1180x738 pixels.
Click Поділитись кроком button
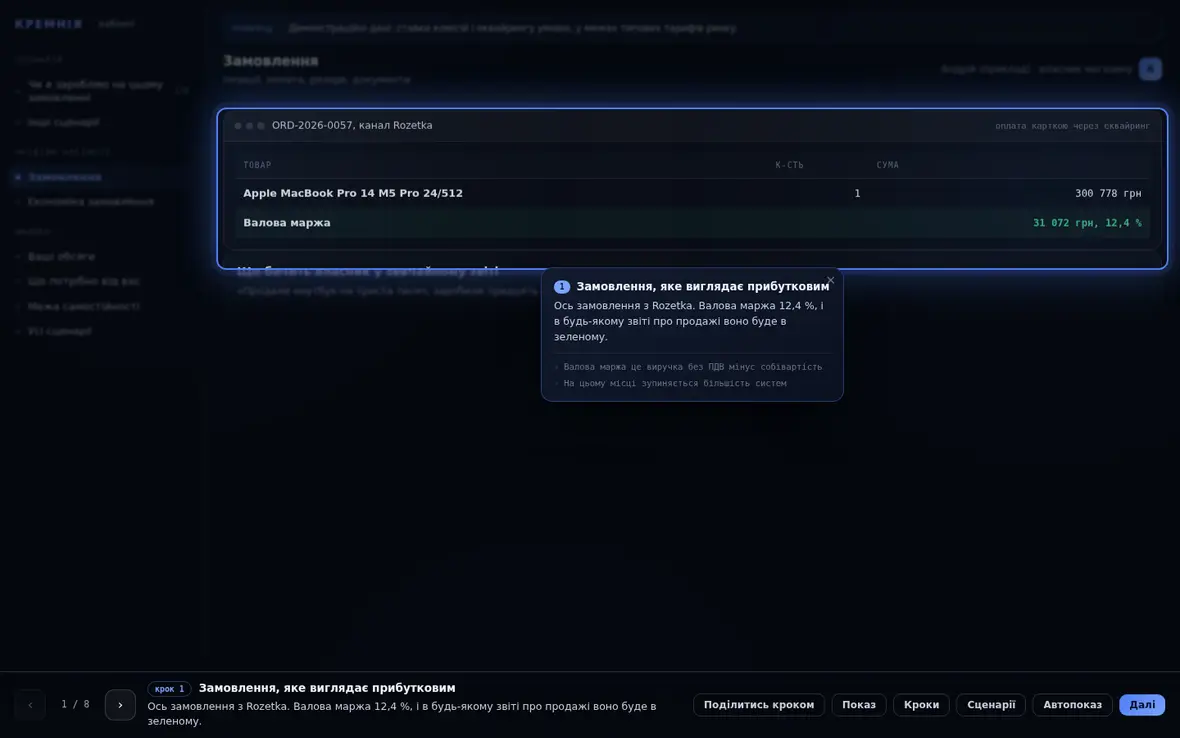coord(759,705)
